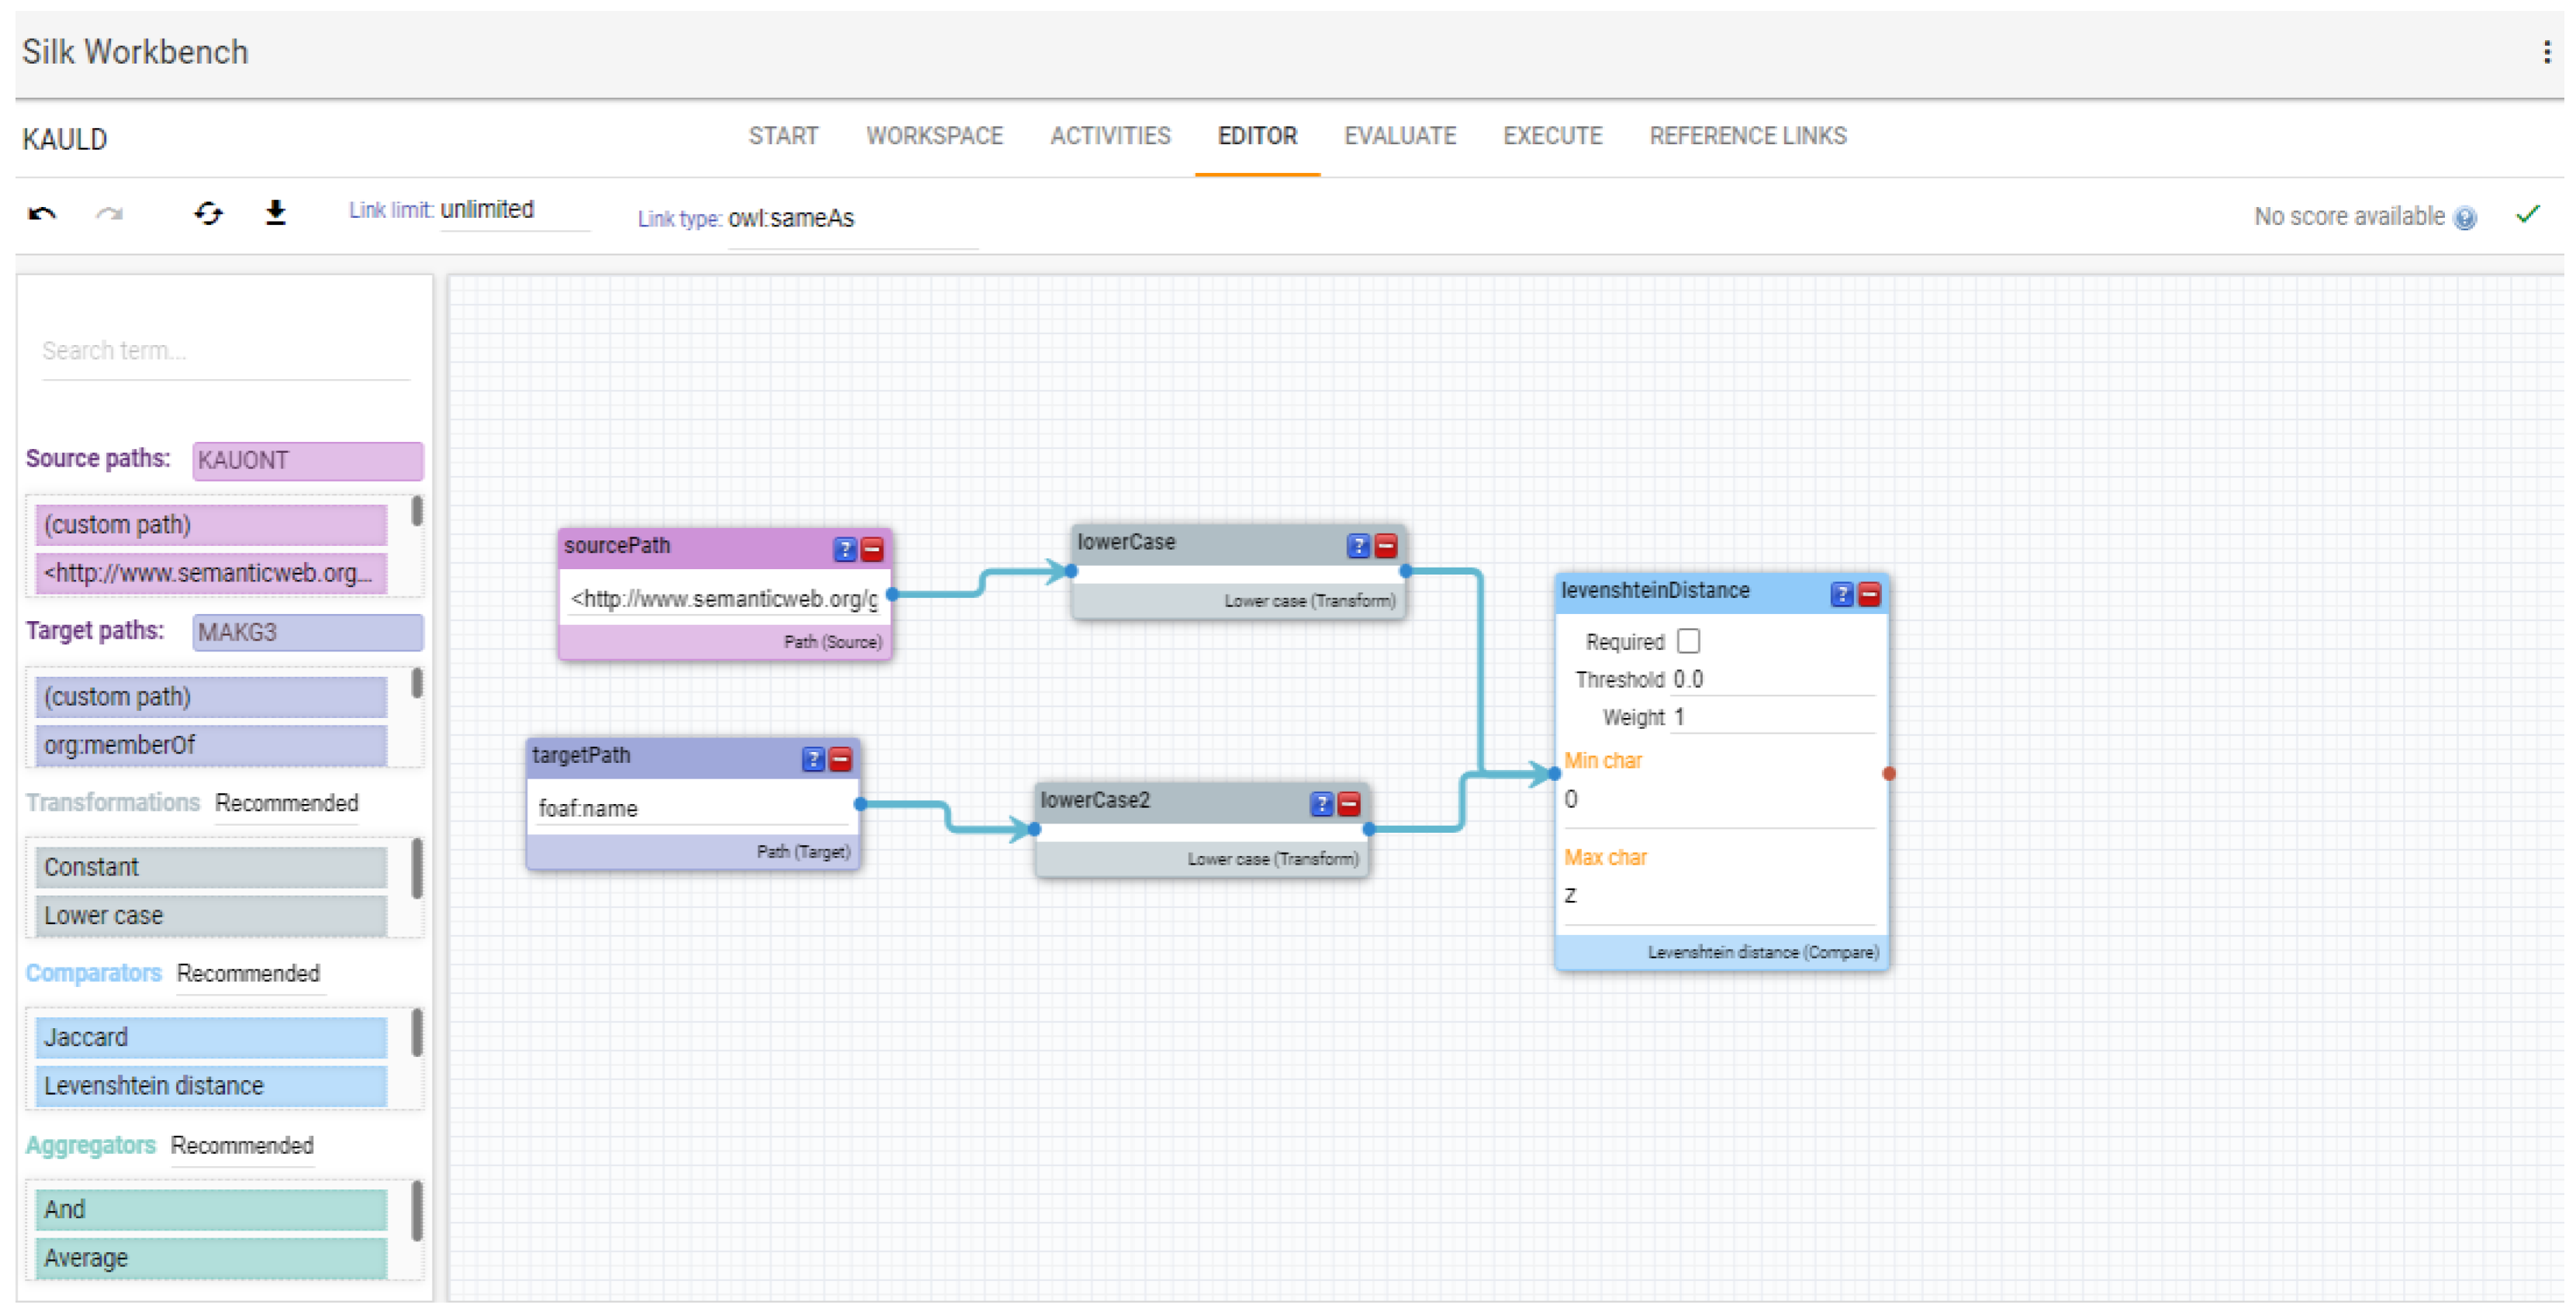
Task: Select Levenshtein distance comparator item
Action: [x=210, y=1086]
